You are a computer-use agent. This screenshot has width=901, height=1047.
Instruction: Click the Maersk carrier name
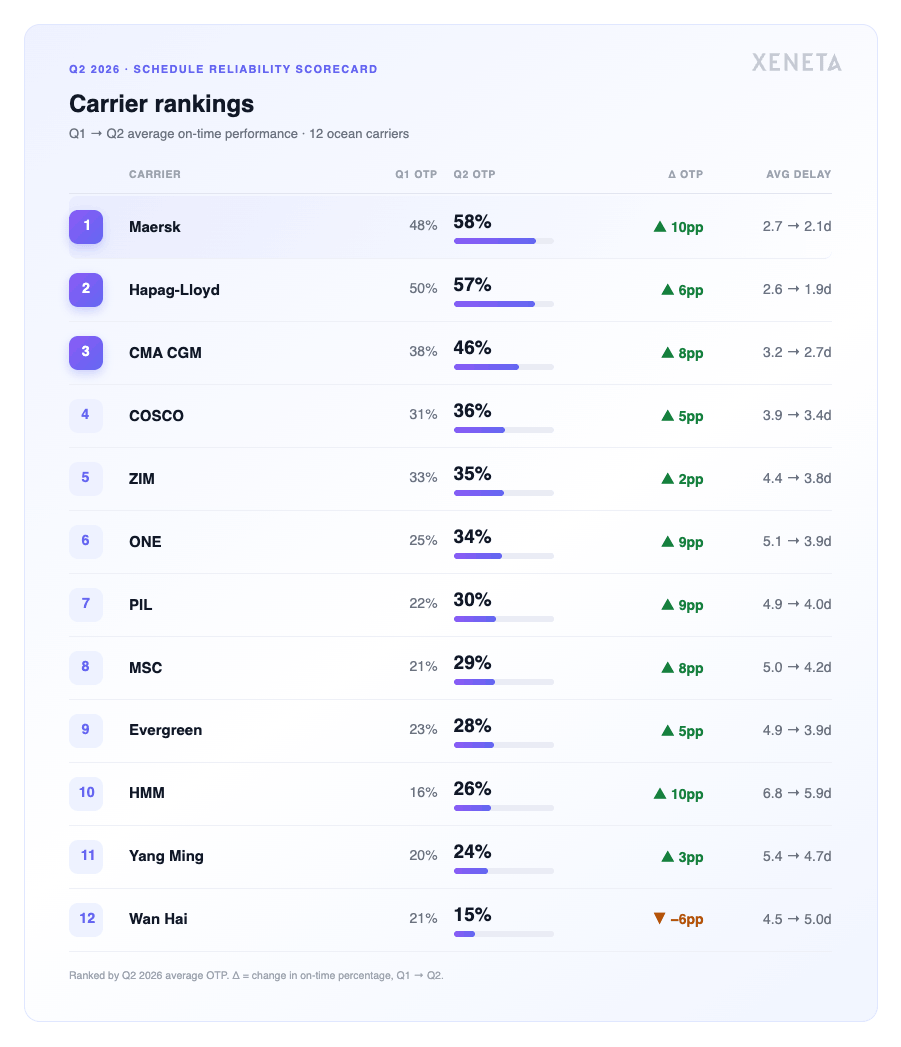pyautogui.click(x=155, y=227)
